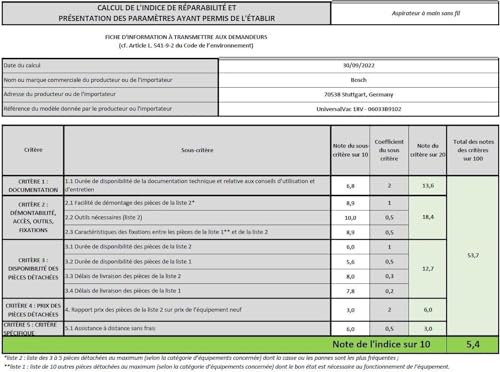This screenshot has width=500, height=372.
Task: Click the date cell 30/09/2022
Action: click(x=359, y=66)
